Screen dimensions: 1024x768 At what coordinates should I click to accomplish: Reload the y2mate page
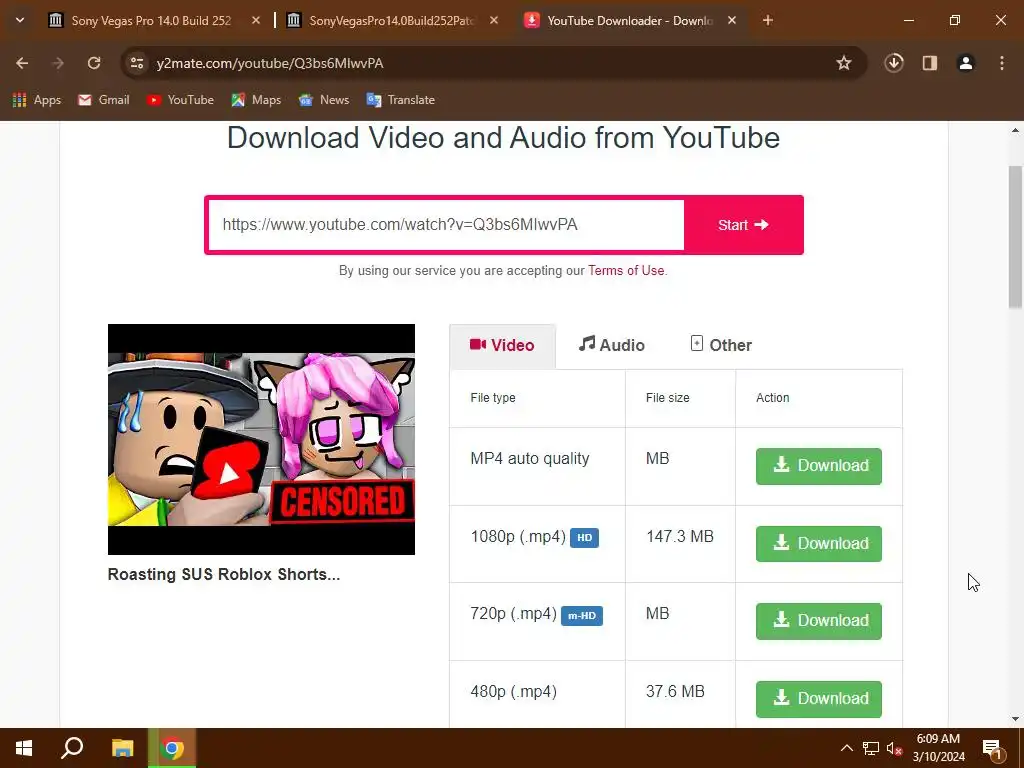[94, 63]
